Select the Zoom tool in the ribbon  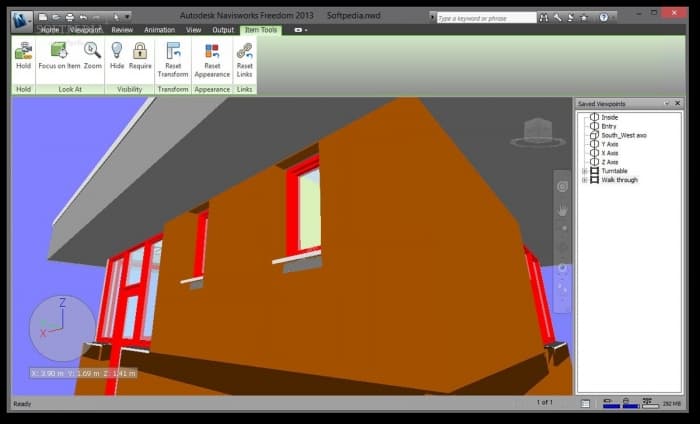(93, 55)
